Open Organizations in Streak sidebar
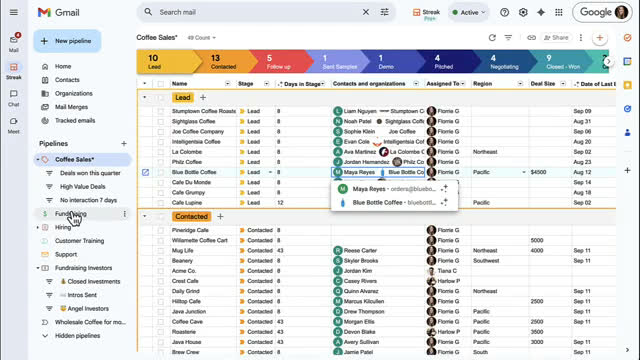Image resolution: width=640 pixels, height=360 pixels. click(73, 93)
